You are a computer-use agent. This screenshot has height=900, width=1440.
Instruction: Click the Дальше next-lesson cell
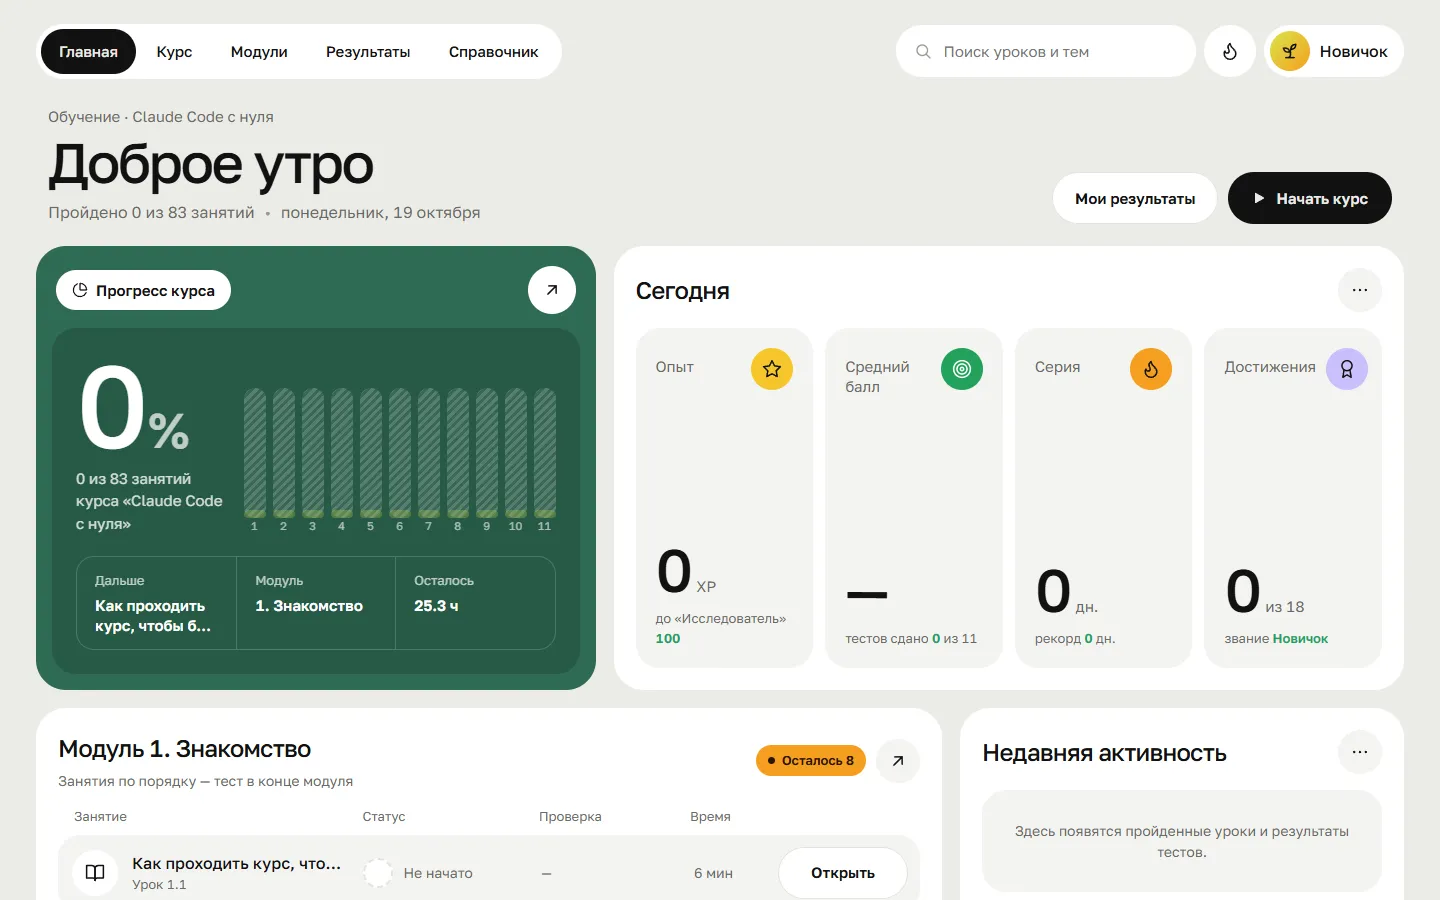[157, 603]
